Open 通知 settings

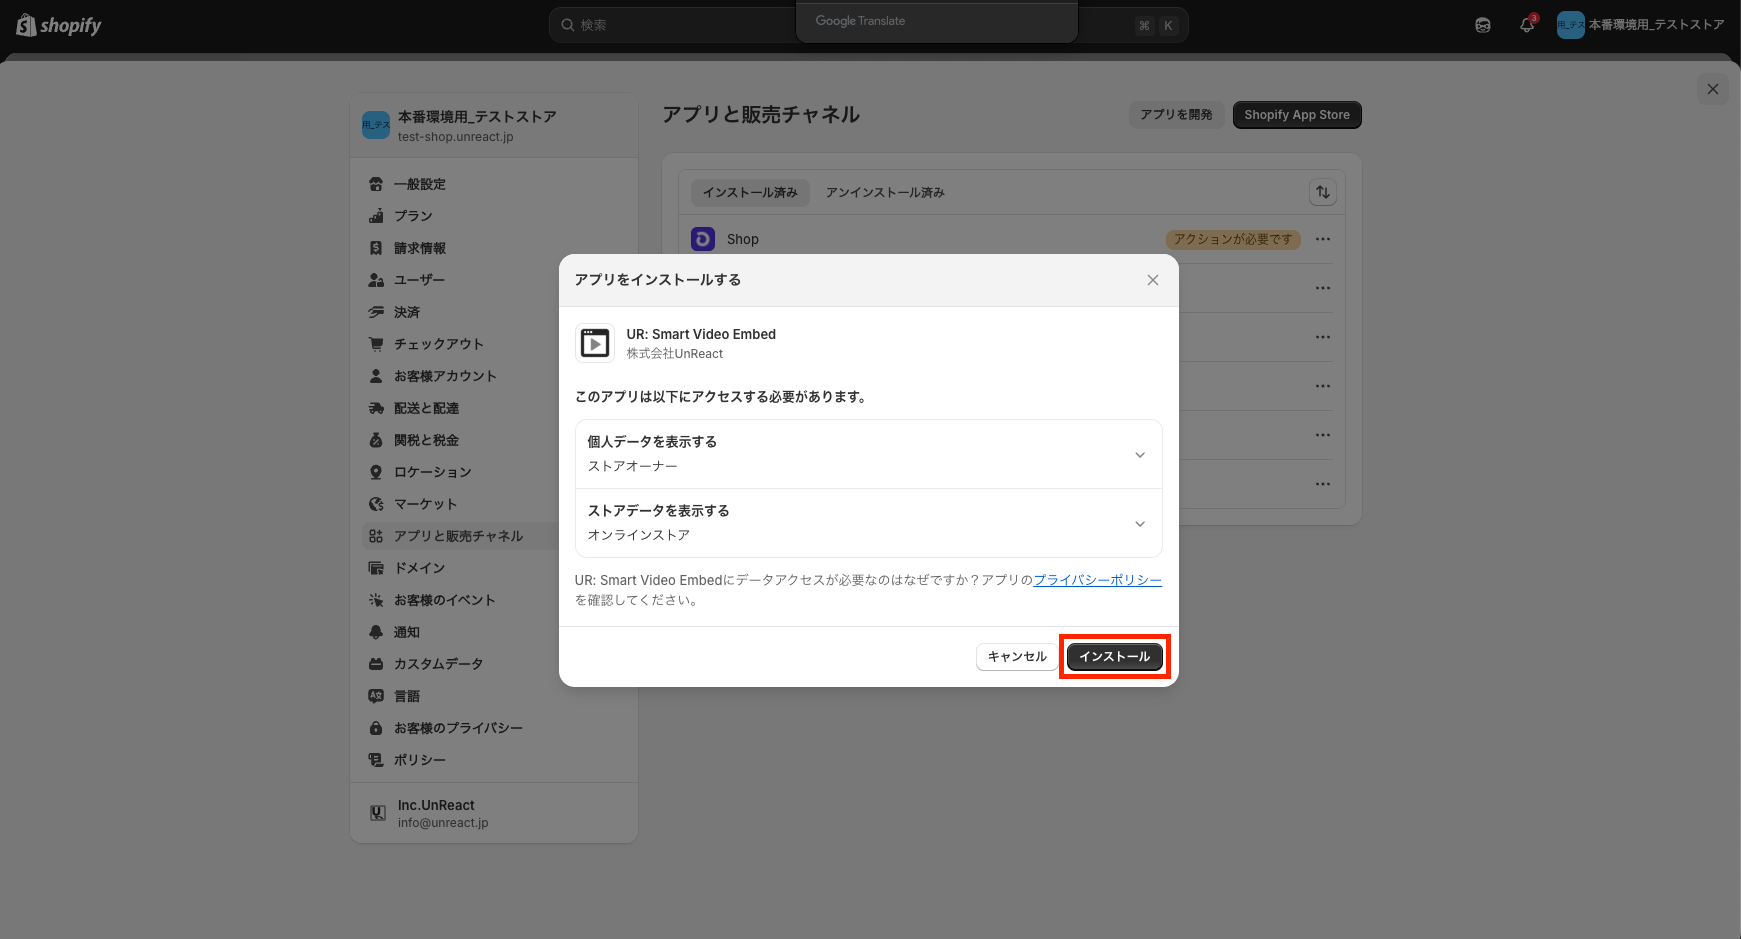pos(494,632)
